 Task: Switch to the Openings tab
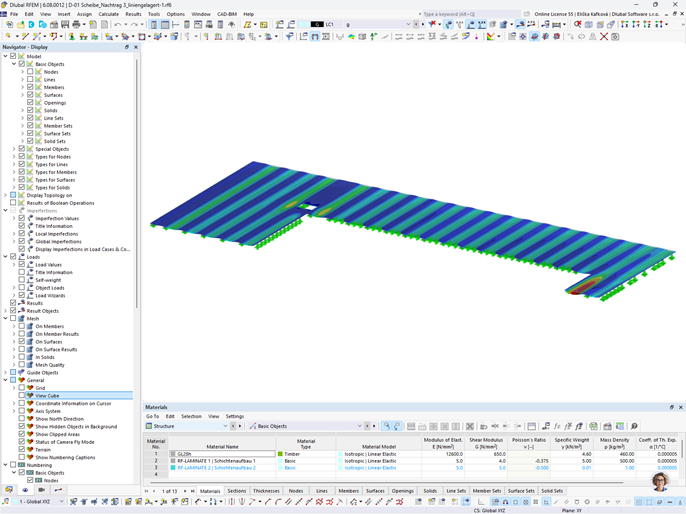pyautogui.click(x=402, y=491)
